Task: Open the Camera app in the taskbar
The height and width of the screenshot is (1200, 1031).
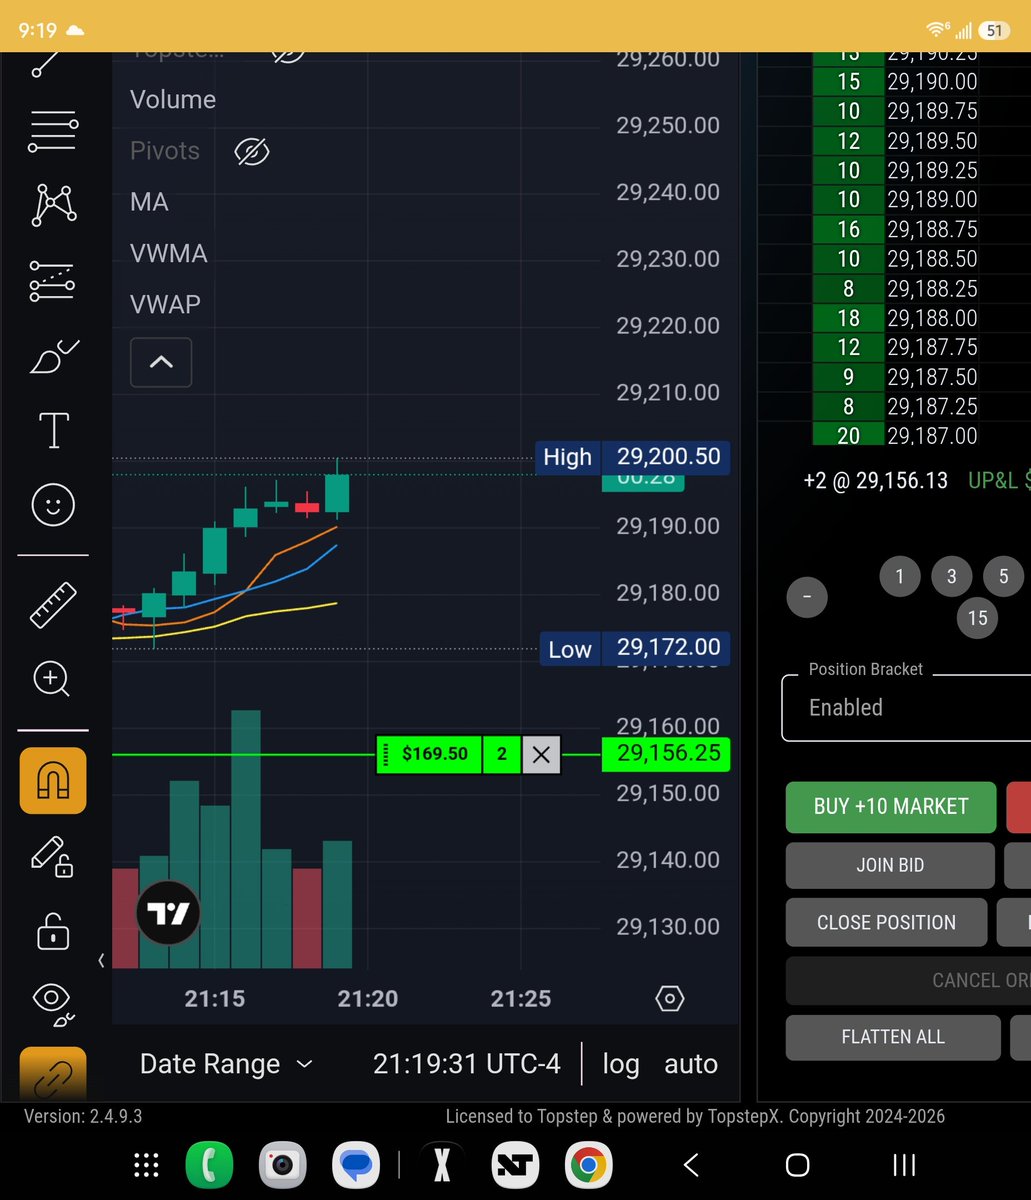Action: pyautogui.click(x=283, y=1165)
